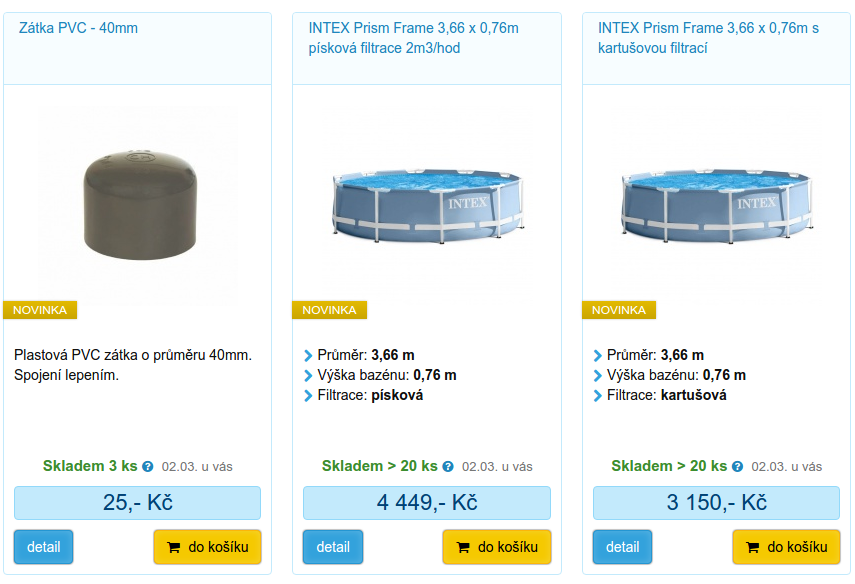The height and width of the screenshot is (584, 855).
Task: Click the cart icon on the Zátka PVC button
Action: (x=173, y=548)
